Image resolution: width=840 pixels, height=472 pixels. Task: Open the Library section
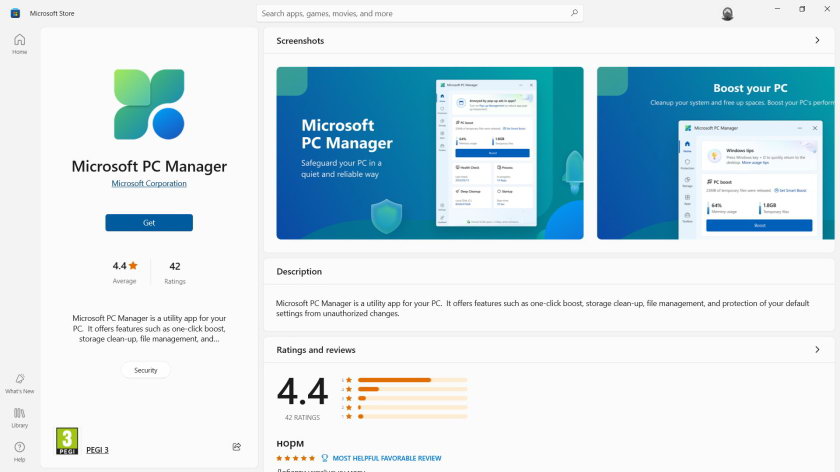(x=19, y=417)
